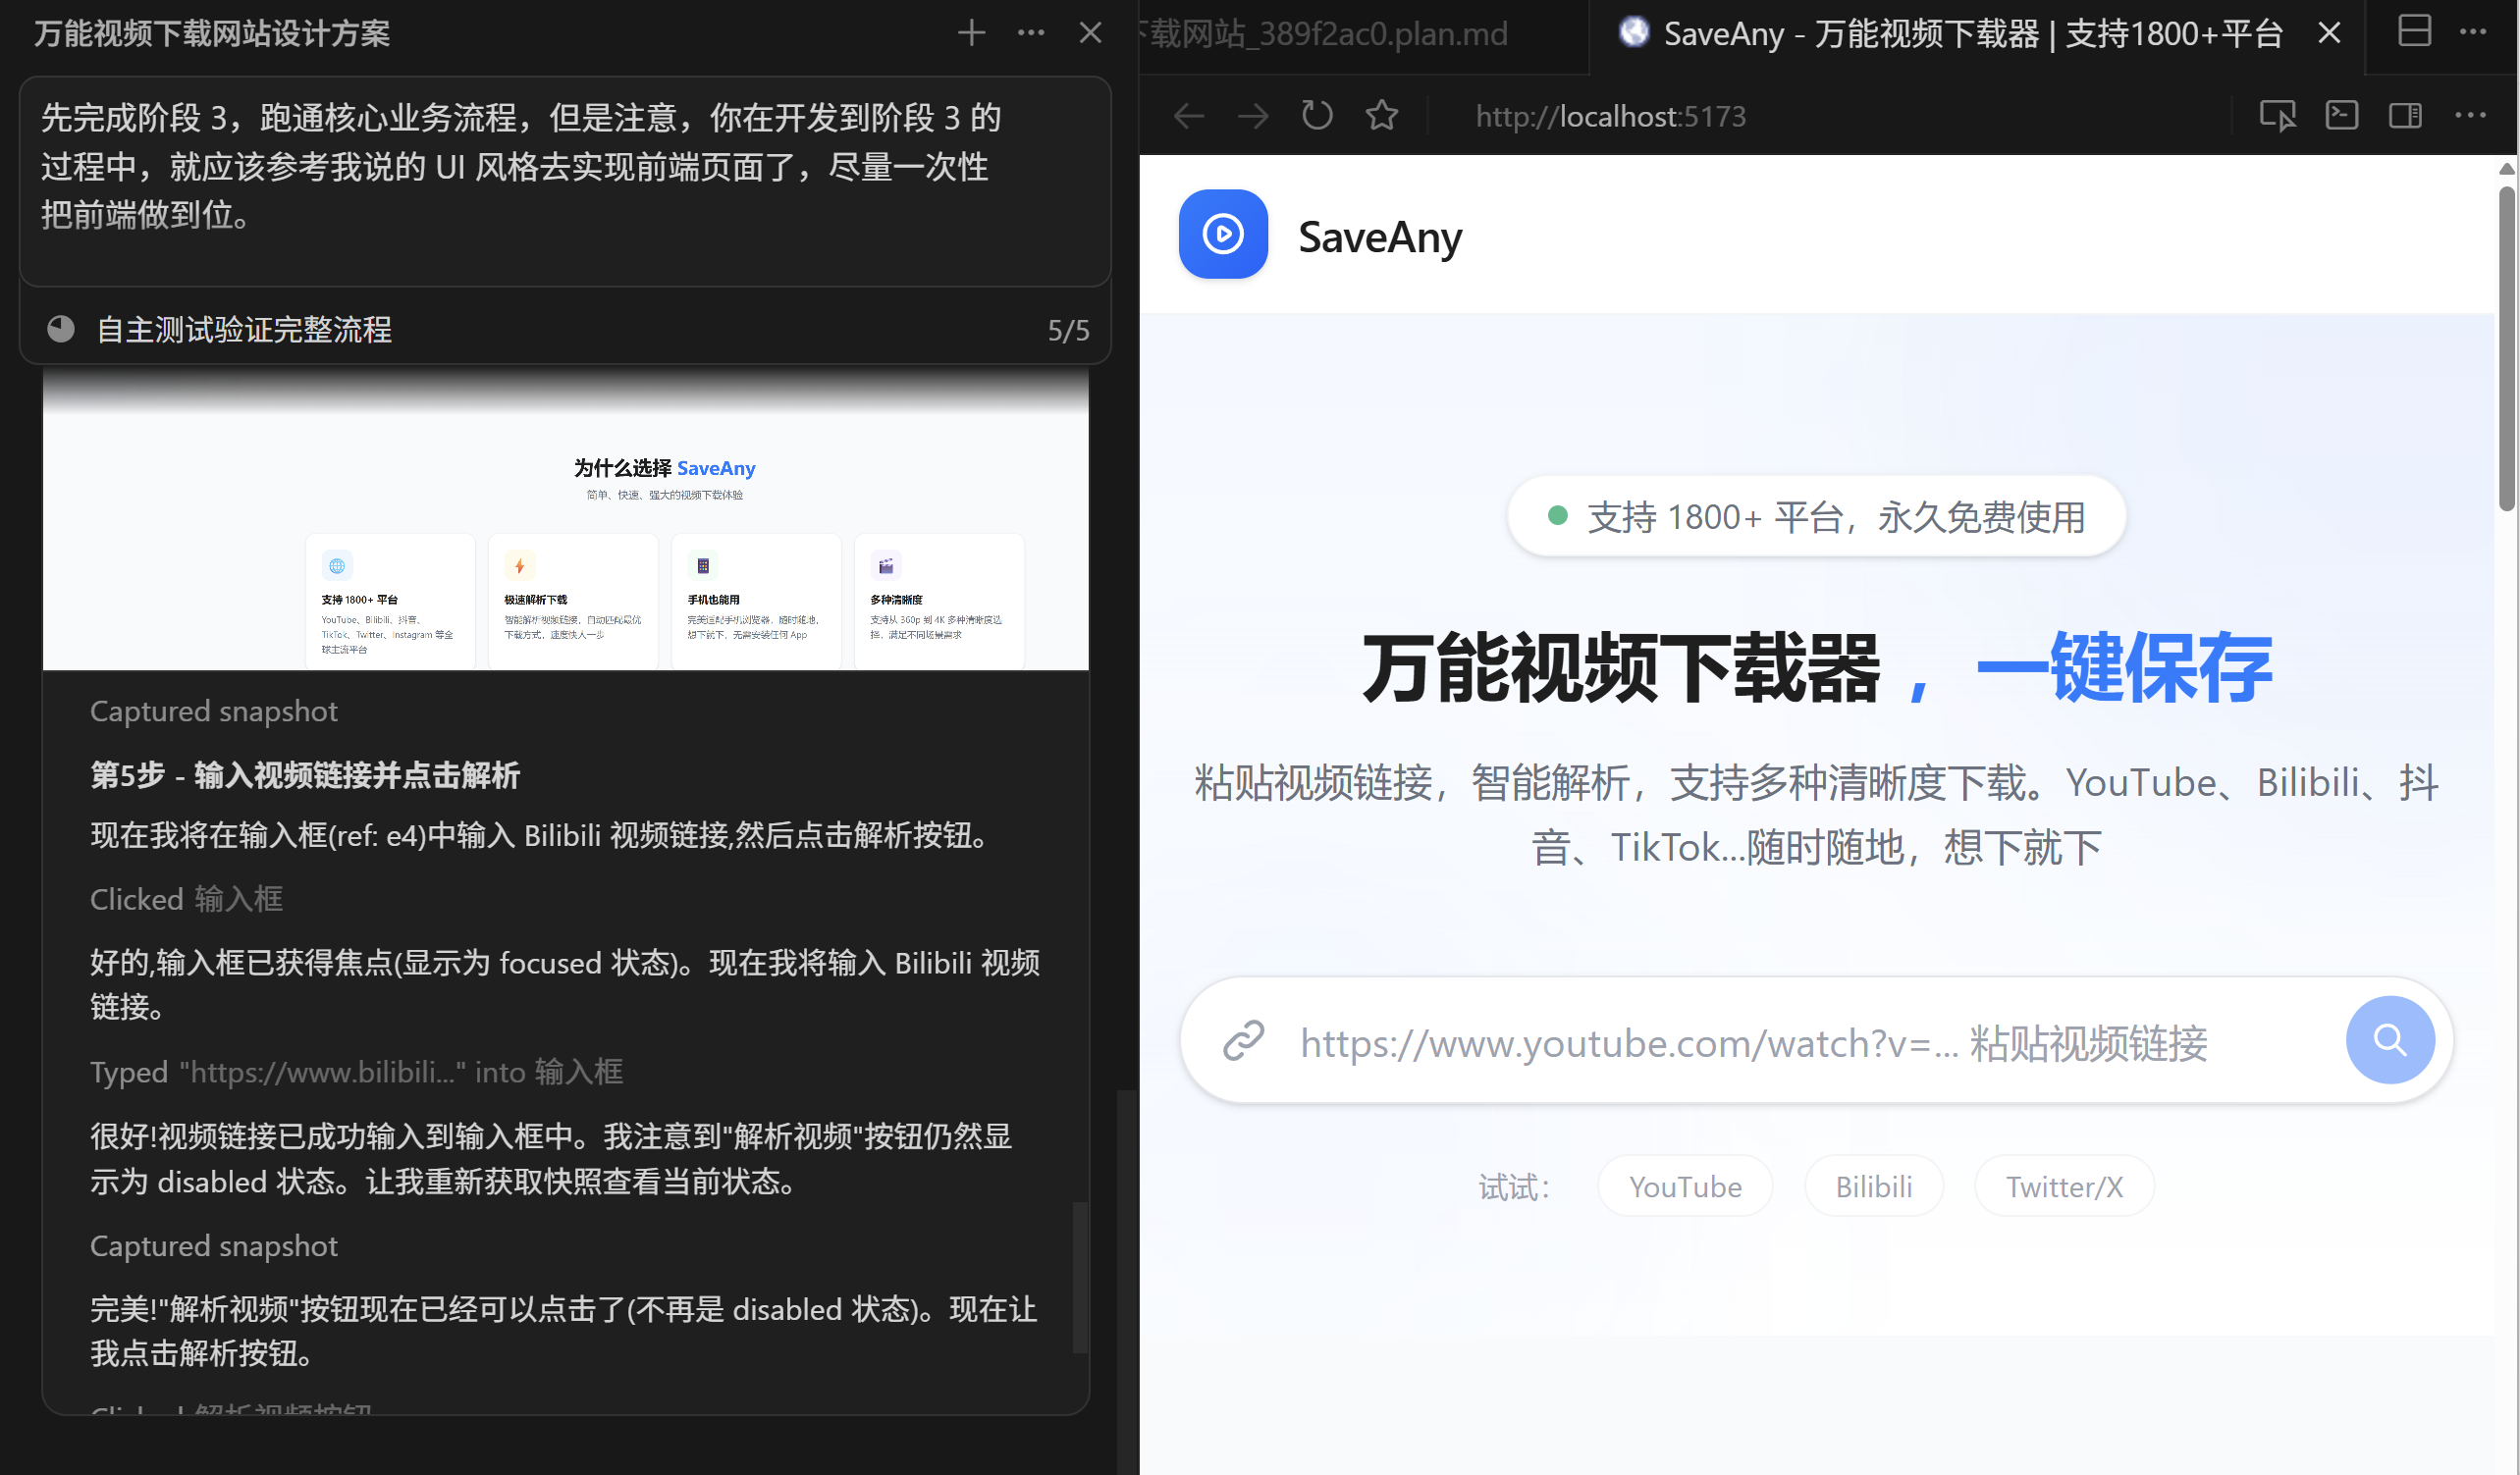Open element selector tool icon
The height and width of the screenshot is (1475, 2520).
(2276, 116)
